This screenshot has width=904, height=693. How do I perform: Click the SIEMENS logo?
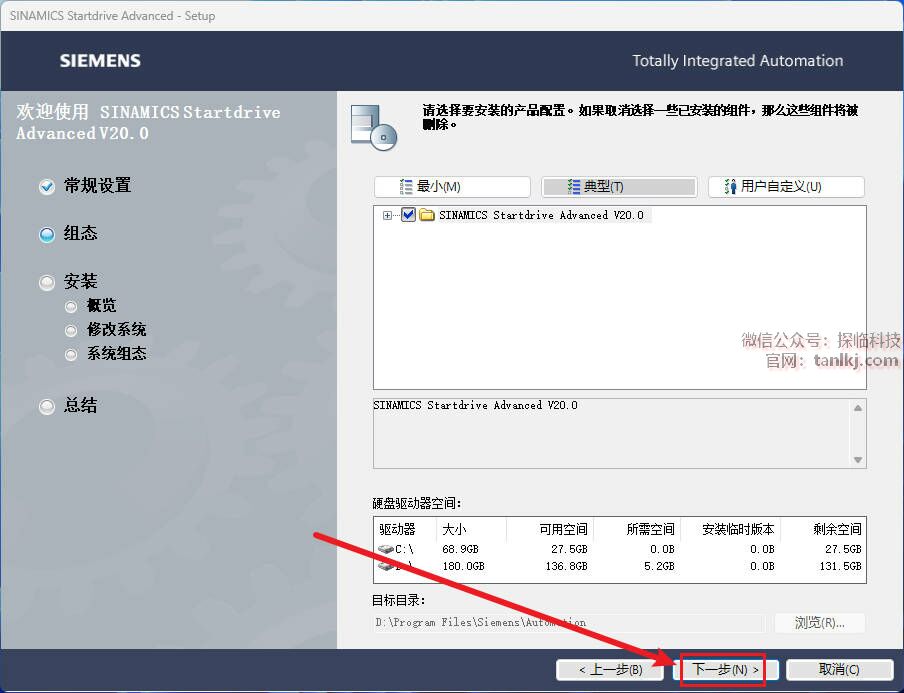tap(100, 61)
